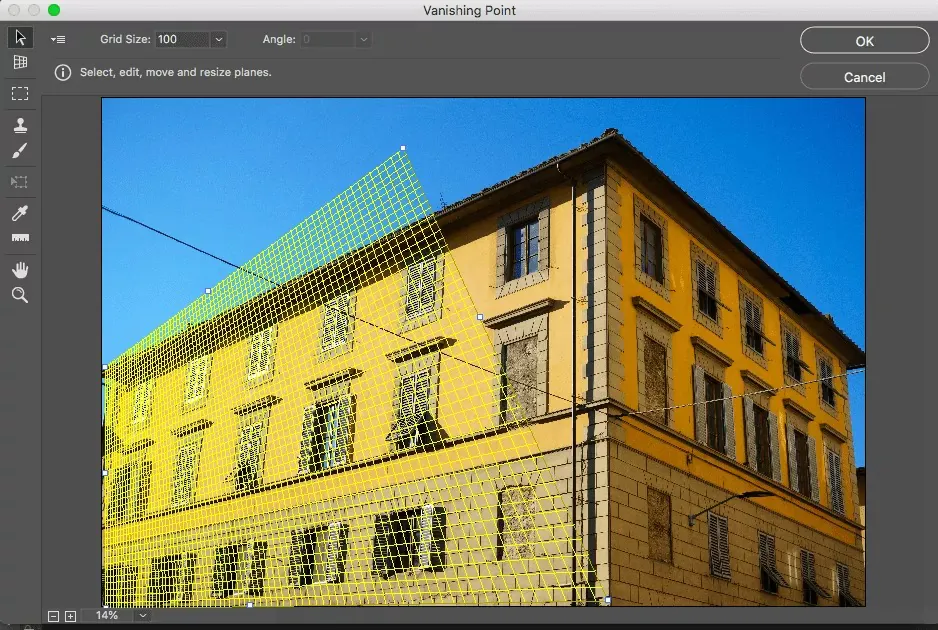938x630 pixels.
Task: Activate the Hand tool
Action: coord(20,270)
